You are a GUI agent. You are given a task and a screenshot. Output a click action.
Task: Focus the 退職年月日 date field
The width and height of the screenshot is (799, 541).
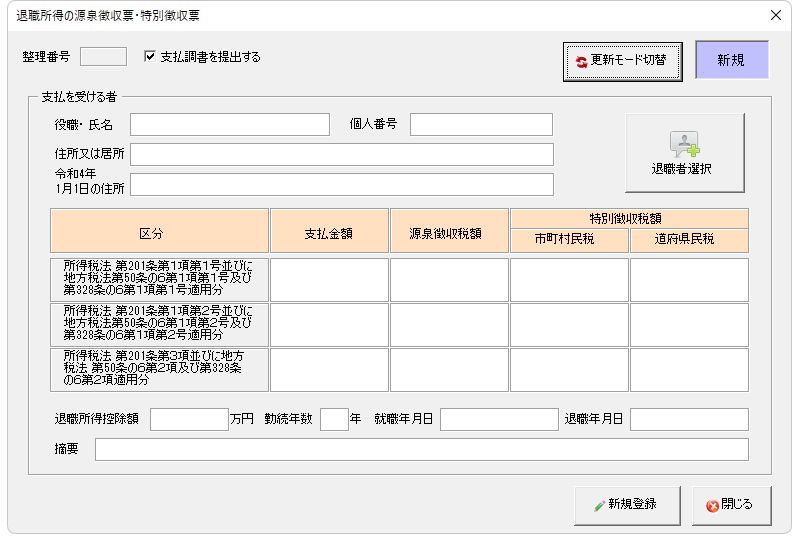pos(689,419)
